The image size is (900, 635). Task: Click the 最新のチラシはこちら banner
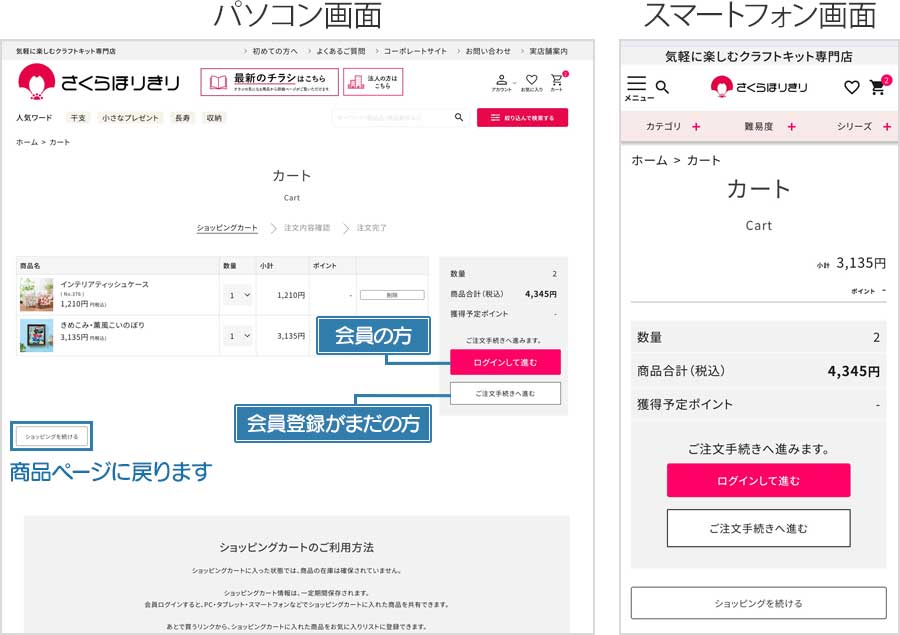(269, 82)
